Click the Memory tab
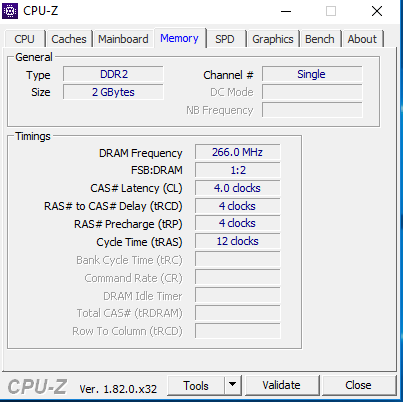Screen dimensions: 403x402 point(180,38)
